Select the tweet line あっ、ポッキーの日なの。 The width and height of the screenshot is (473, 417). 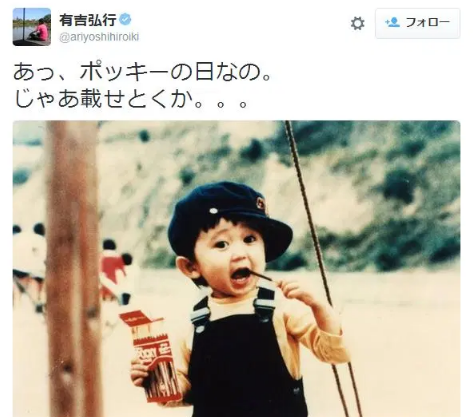click(142, 72)
